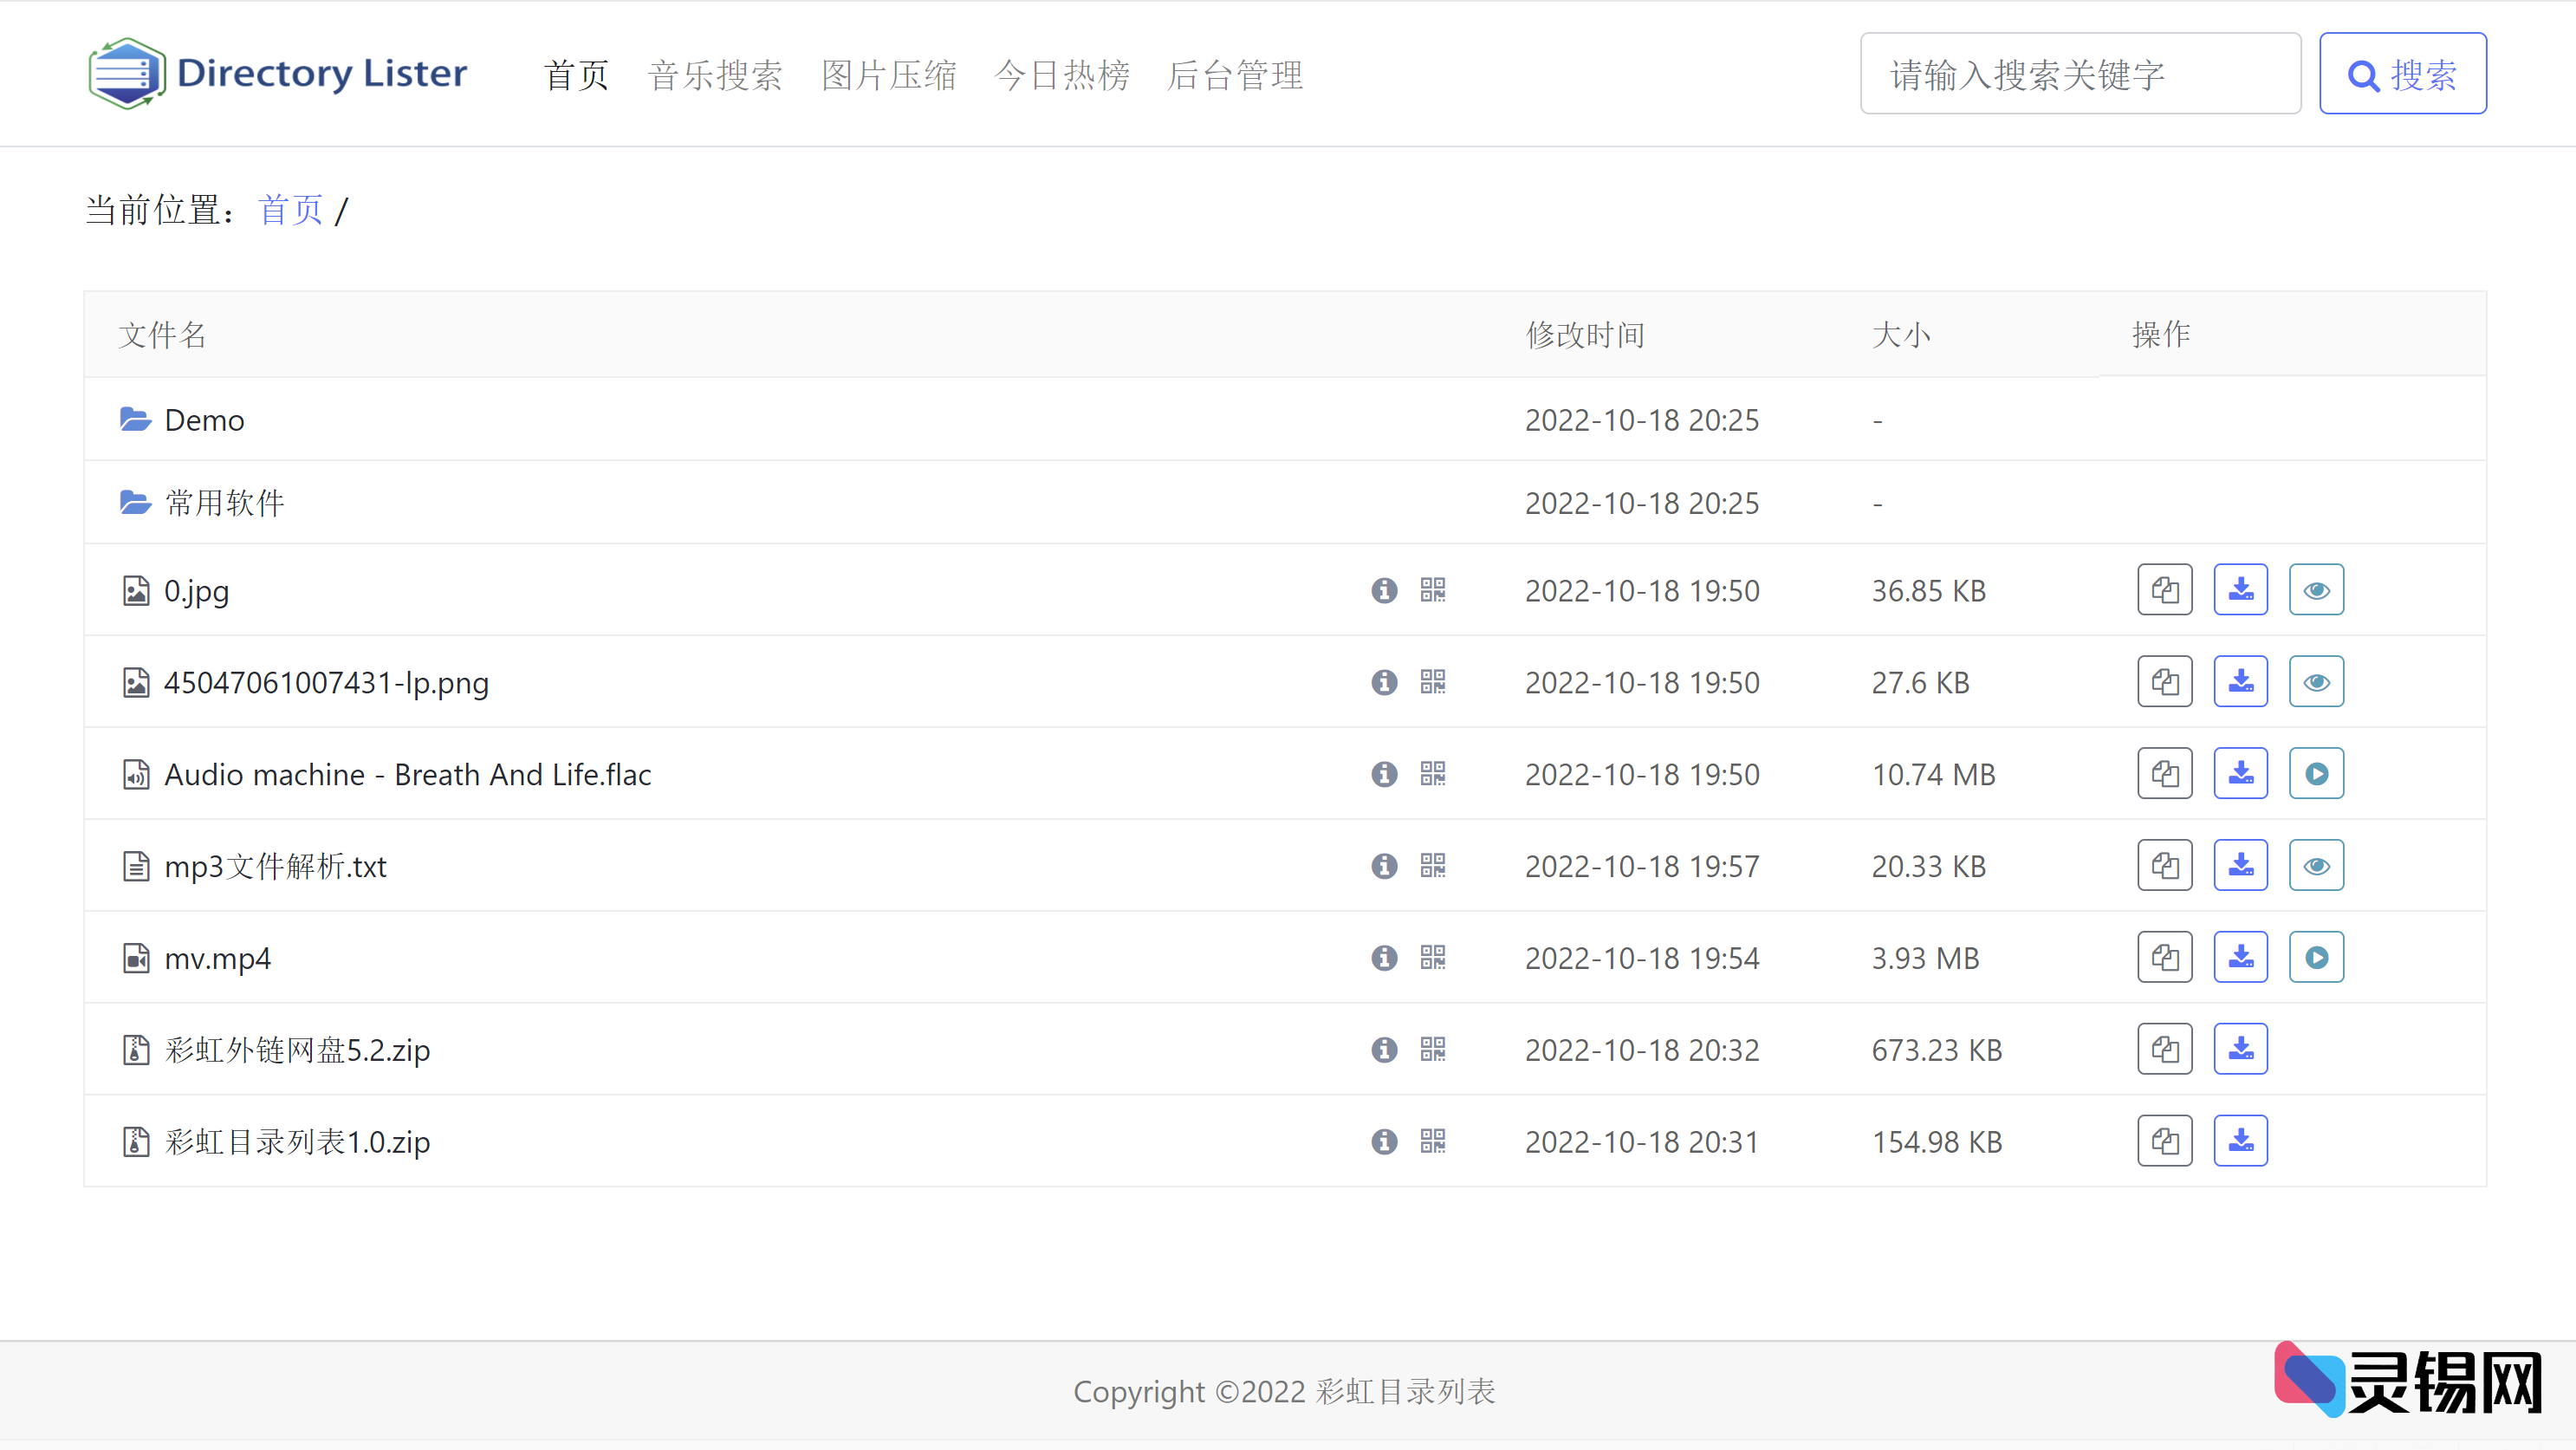Download the Audio machine flac file
The image size is (2576, 1450).
[2240, 774]
